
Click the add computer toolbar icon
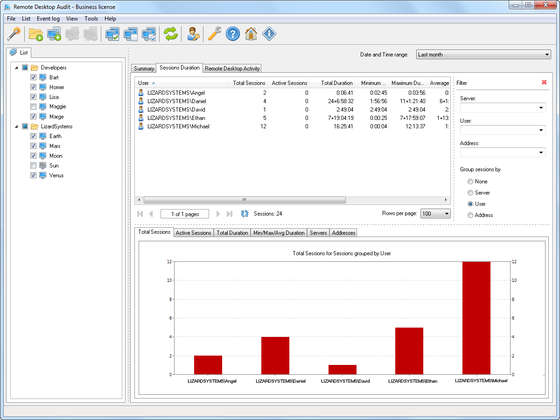pyautogui.click(x=54, y=34)
